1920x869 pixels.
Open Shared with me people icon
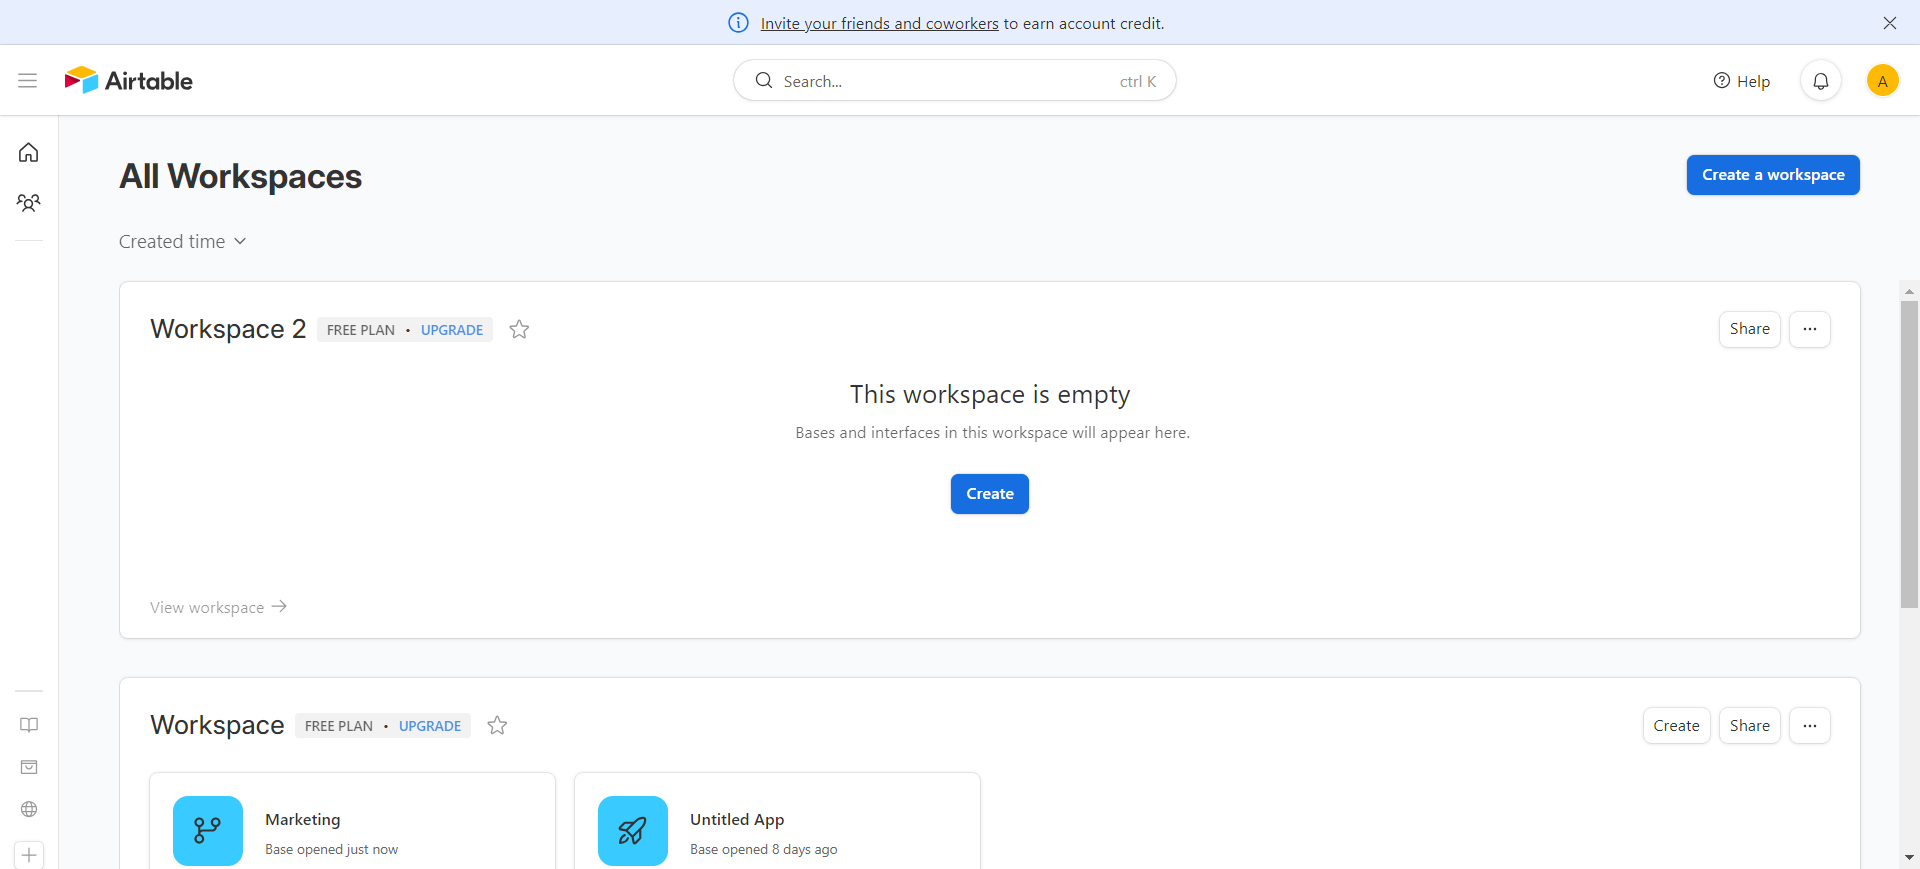29,203
